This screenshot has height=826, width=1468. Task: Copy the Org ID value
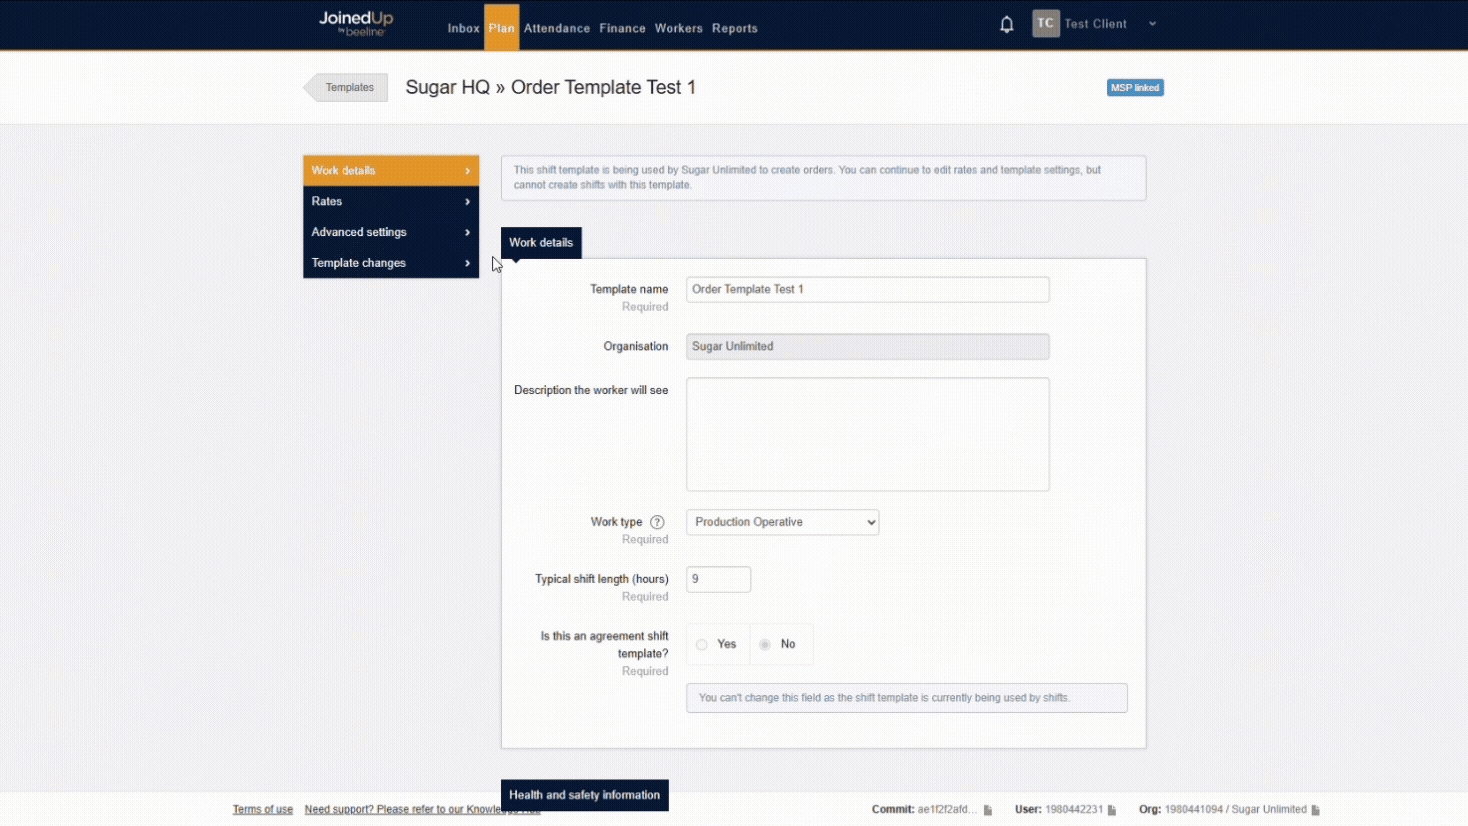click(x=1316, y=810)
